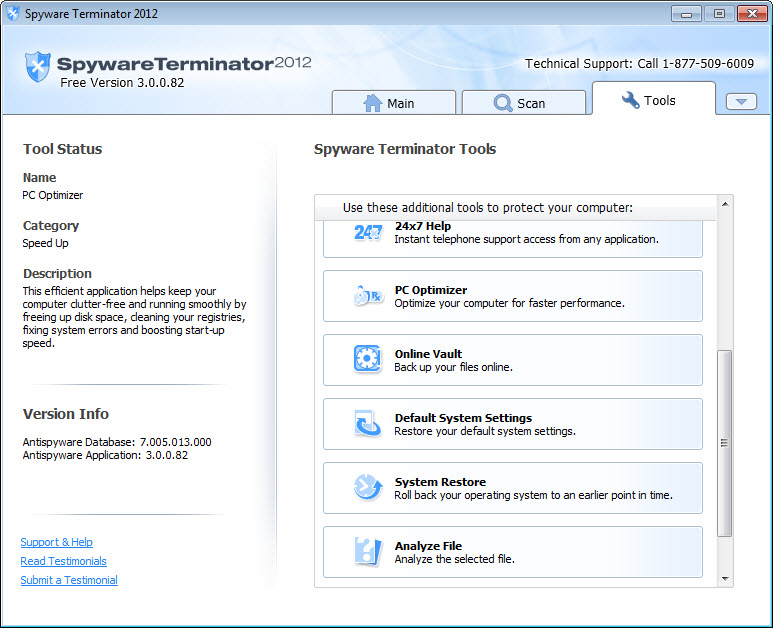Open System Restore tool

513,488
